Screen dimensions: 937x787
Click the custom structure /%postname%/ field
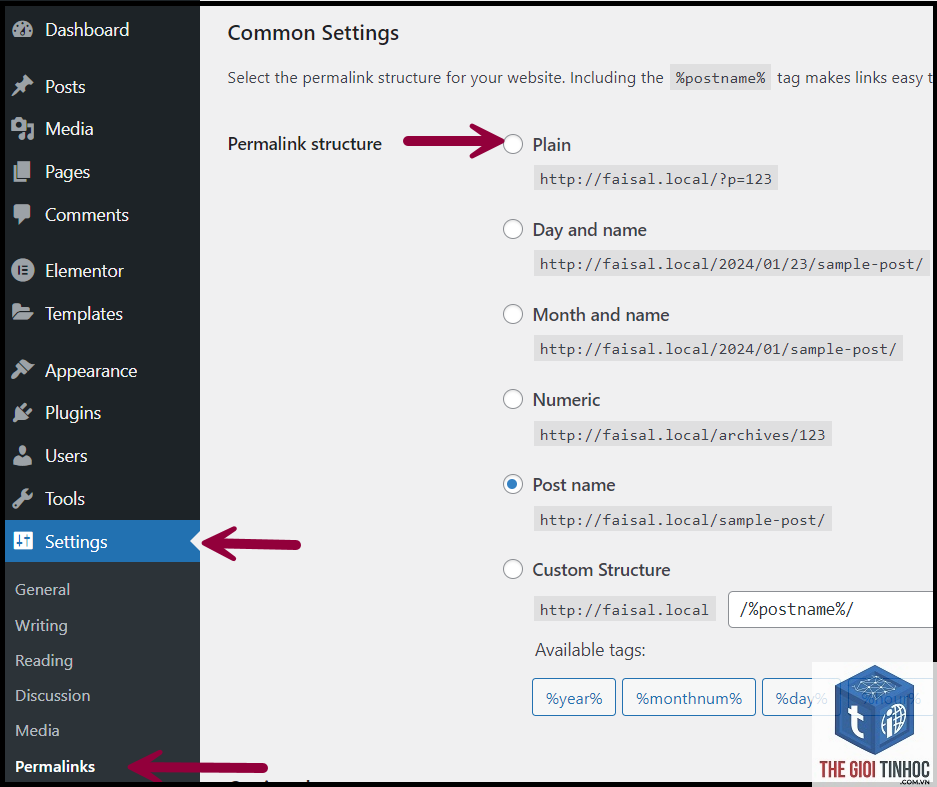pyautogui.click(x=831, y=610)
